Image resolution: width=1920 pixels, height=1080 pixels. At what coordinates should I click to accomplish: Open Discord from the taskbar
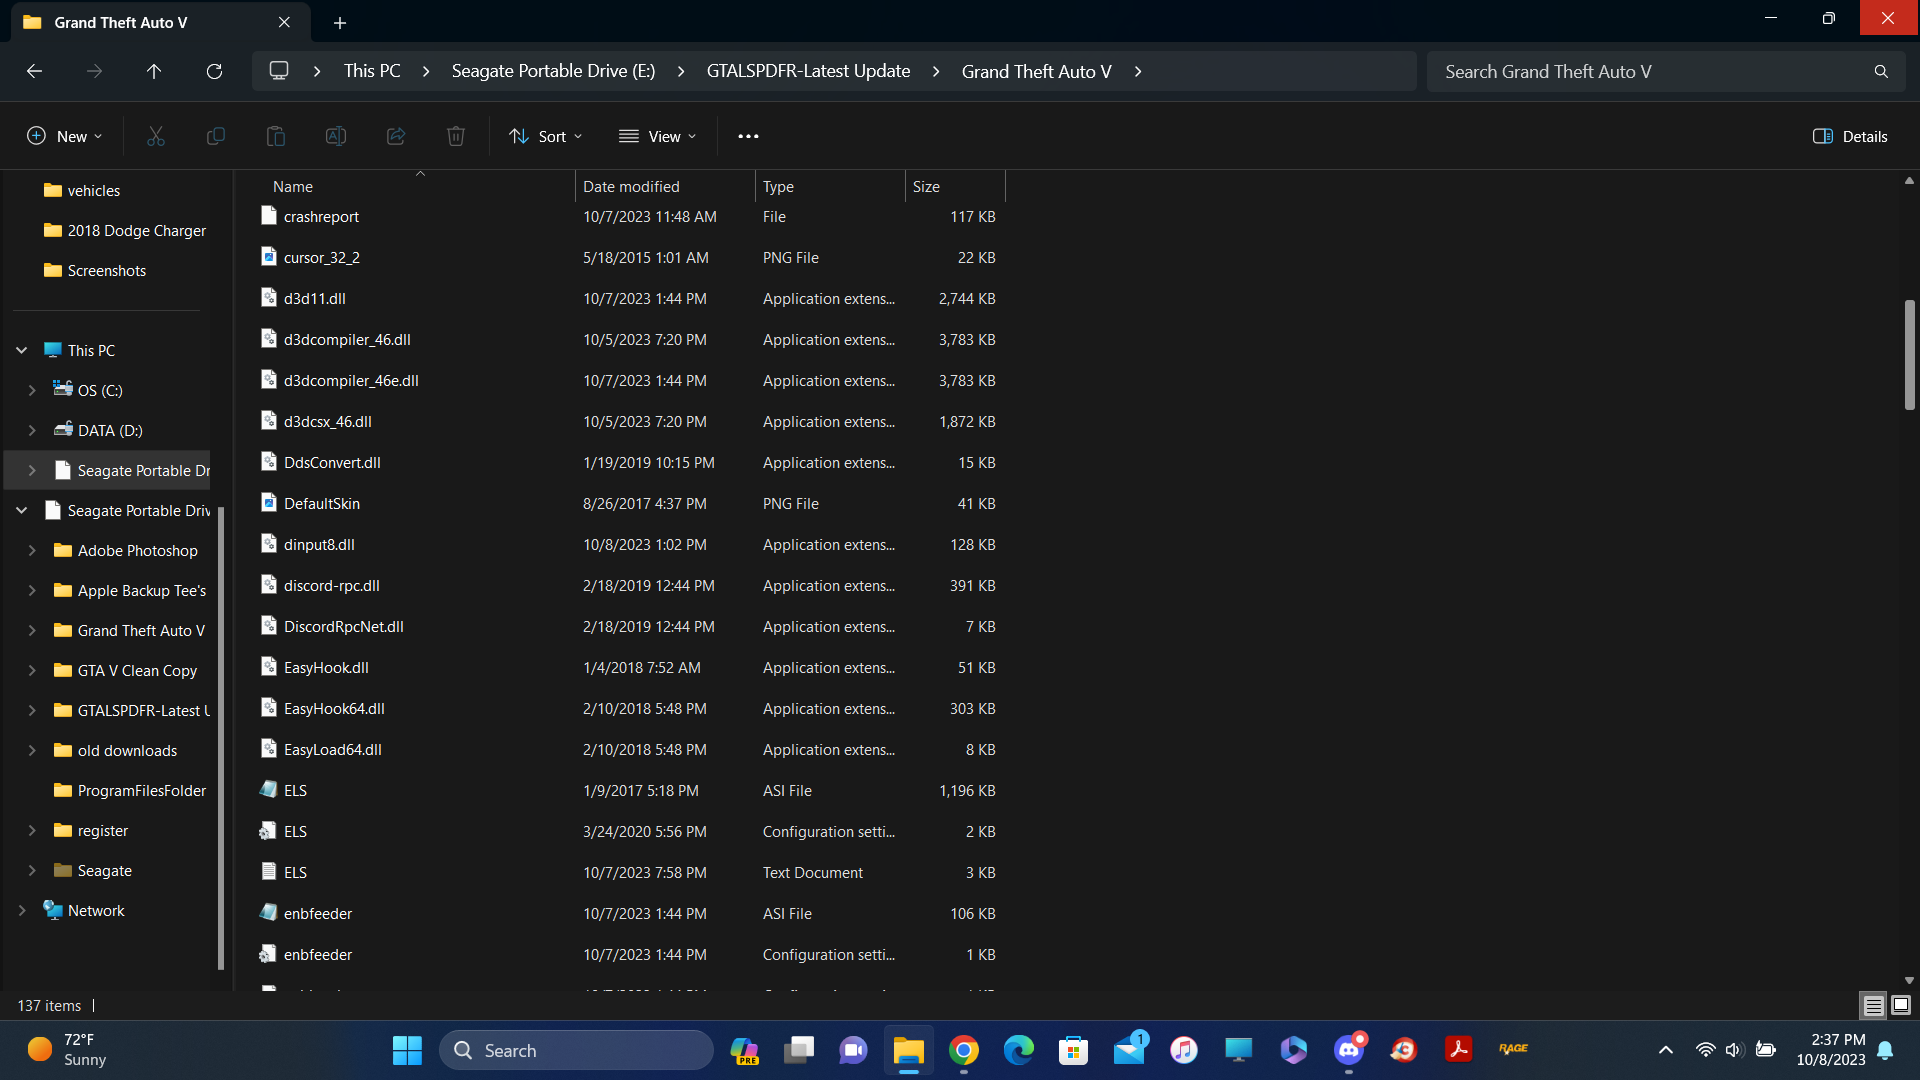1349,1050
